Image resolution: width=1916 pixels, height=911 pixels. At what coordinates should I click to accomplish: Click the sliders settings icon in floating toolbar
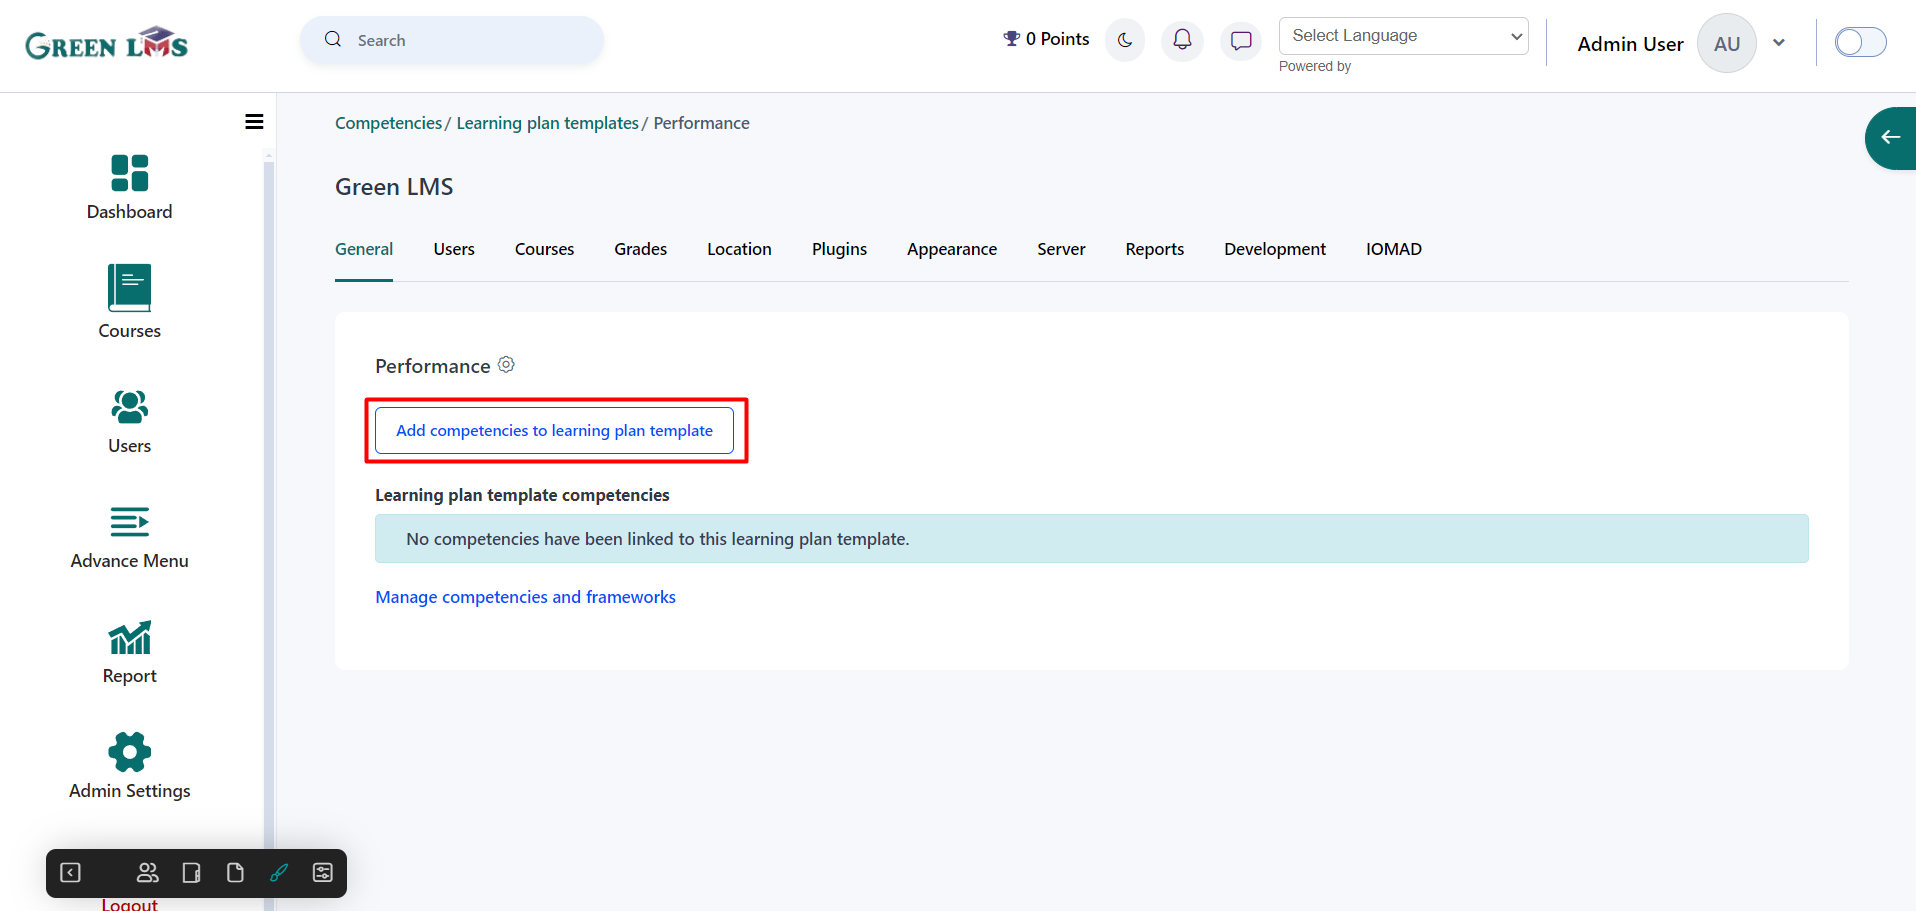pyautogui.click(x=323, y=873)
